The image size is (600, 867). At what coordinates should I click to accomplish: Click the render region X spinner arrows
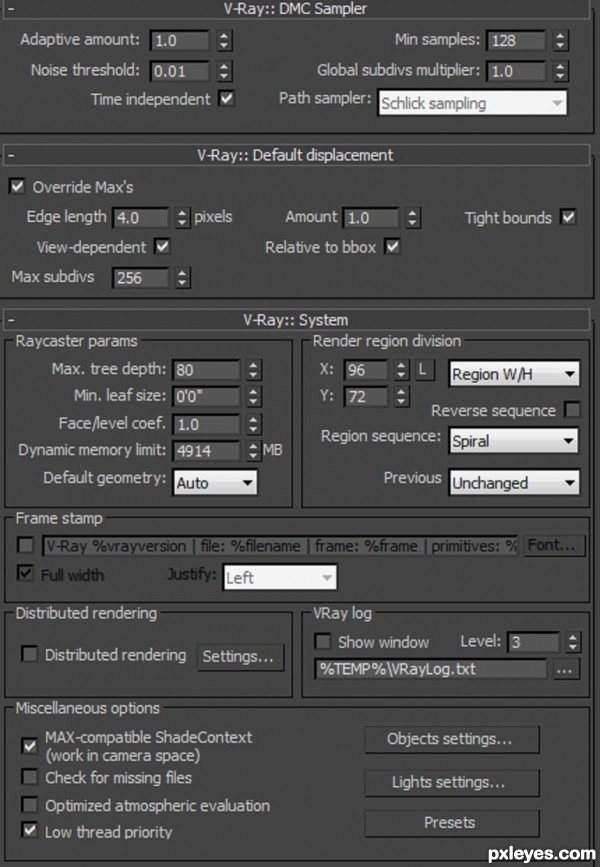tap(401, 369)
